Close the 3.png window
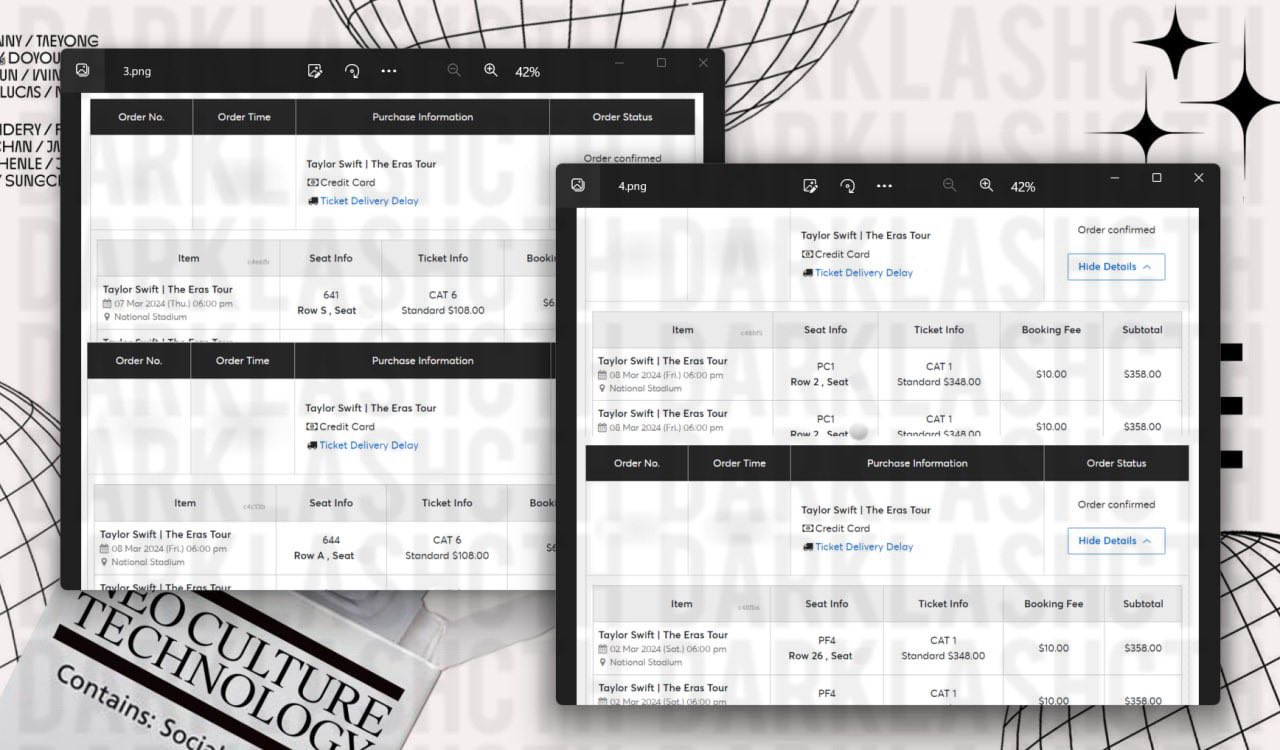This screenshot has height=750, width=1280. click(703, 63)
